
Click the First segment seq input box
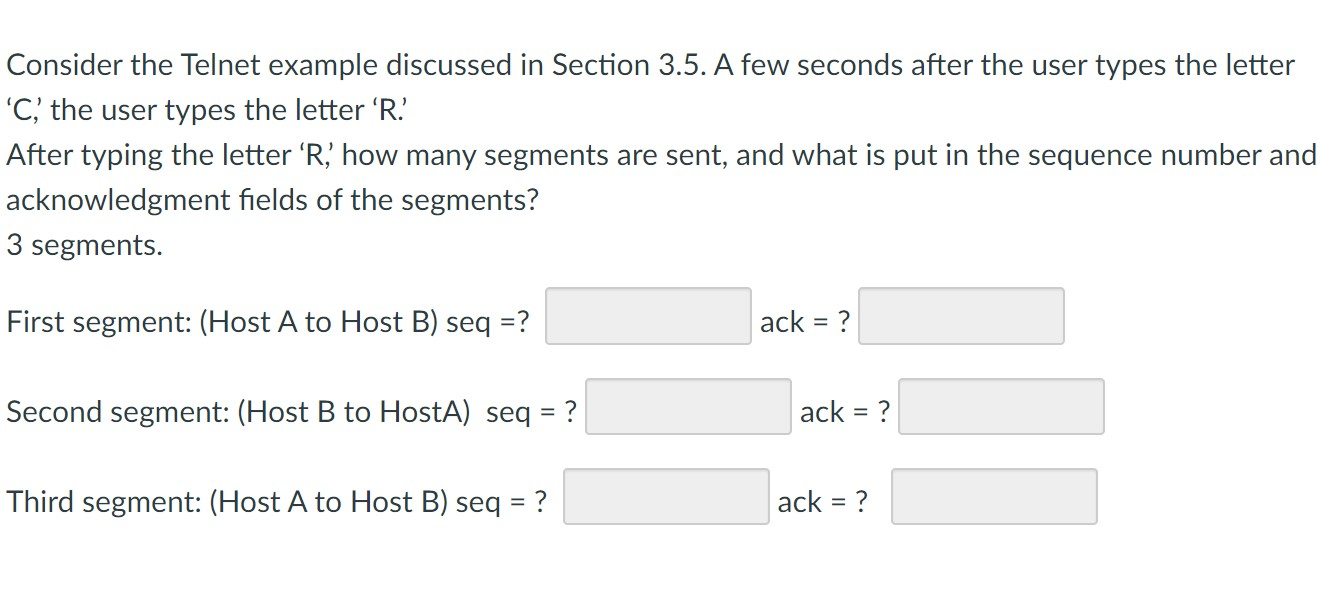[648, 316]
